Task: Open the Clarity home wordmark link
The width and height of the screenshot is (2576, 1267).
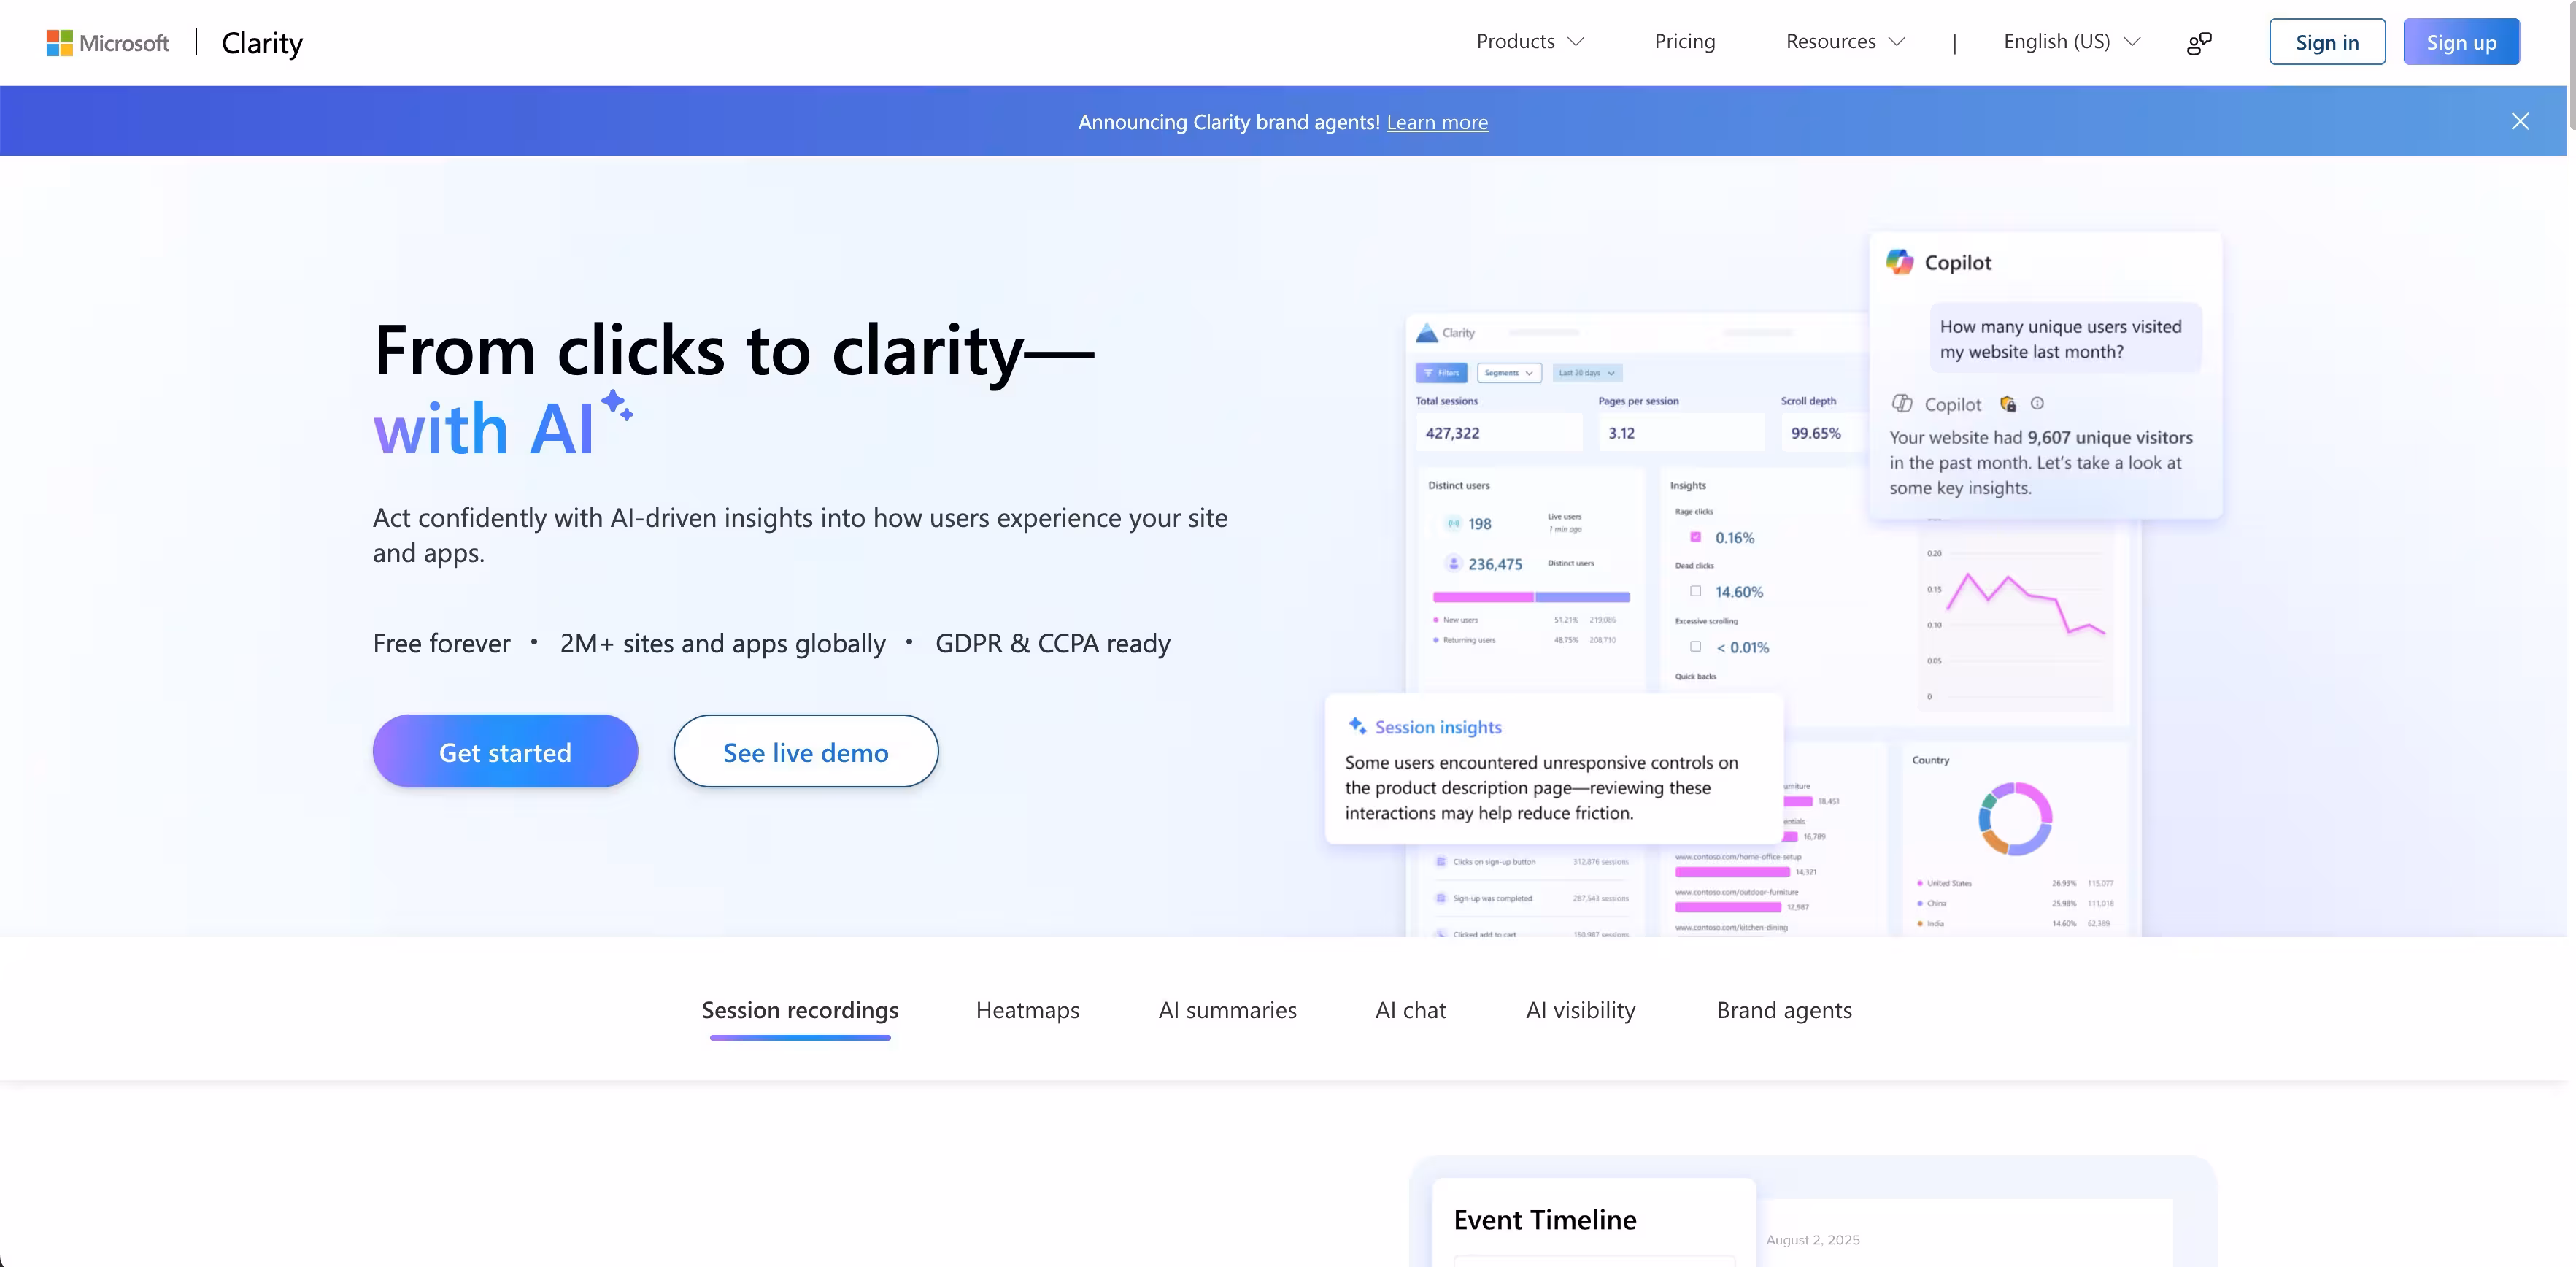Action: [x=262, y=43]
